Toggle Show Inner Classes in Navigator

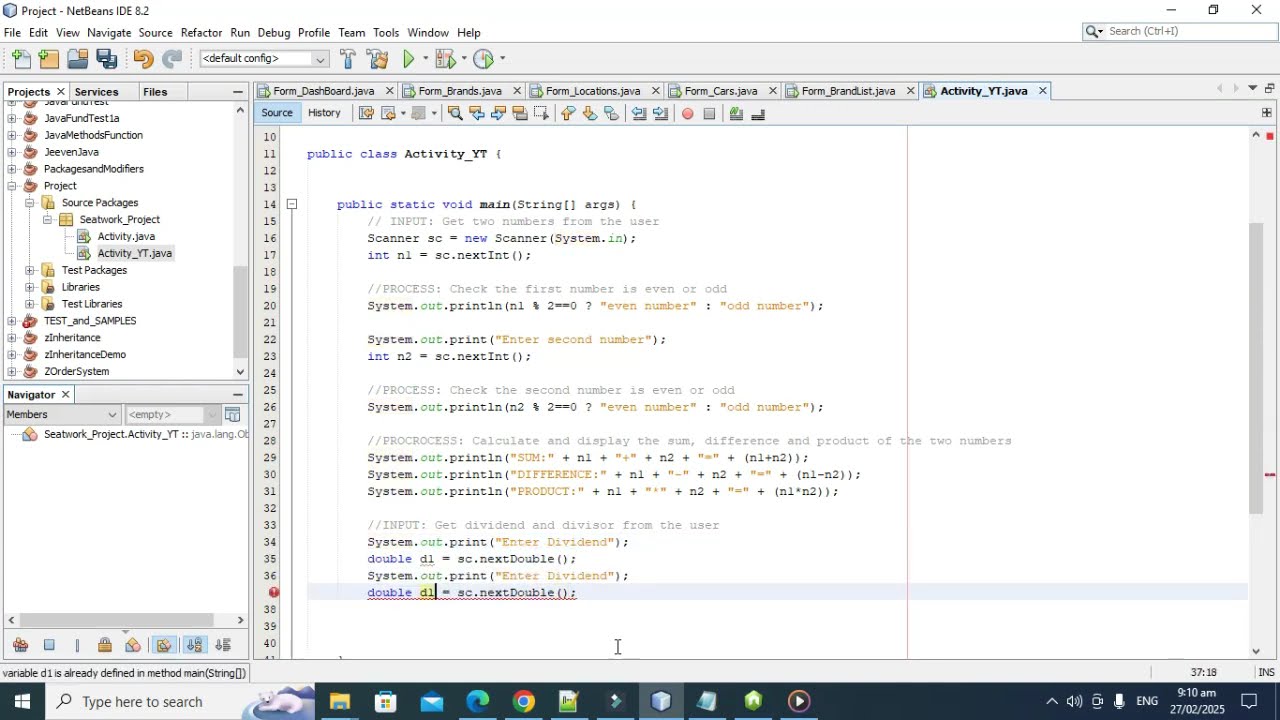coord(133,645)
